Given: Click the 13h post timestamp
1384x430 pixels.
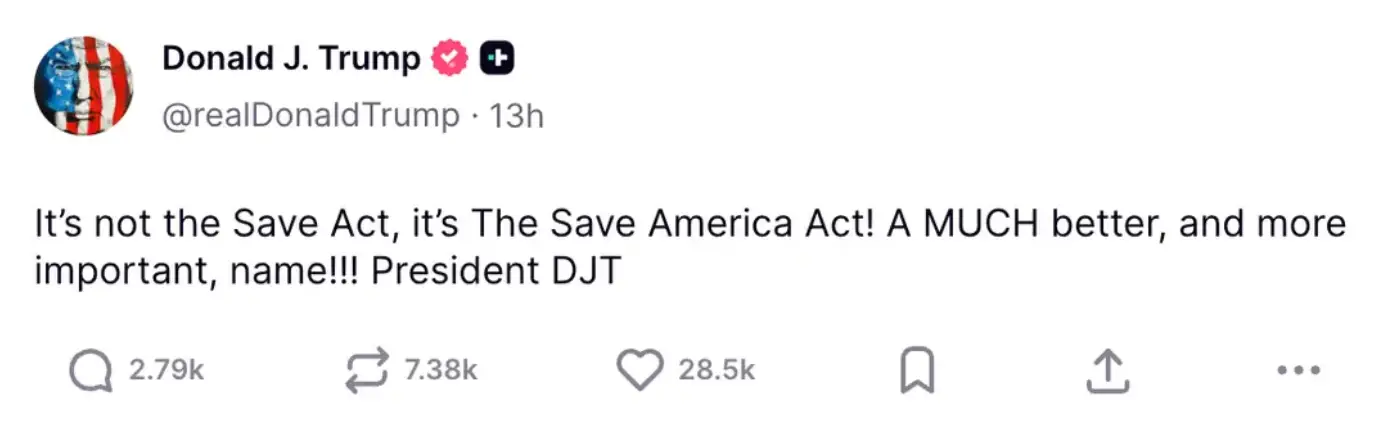Looking at the screenshot, I should click(518, 116).
